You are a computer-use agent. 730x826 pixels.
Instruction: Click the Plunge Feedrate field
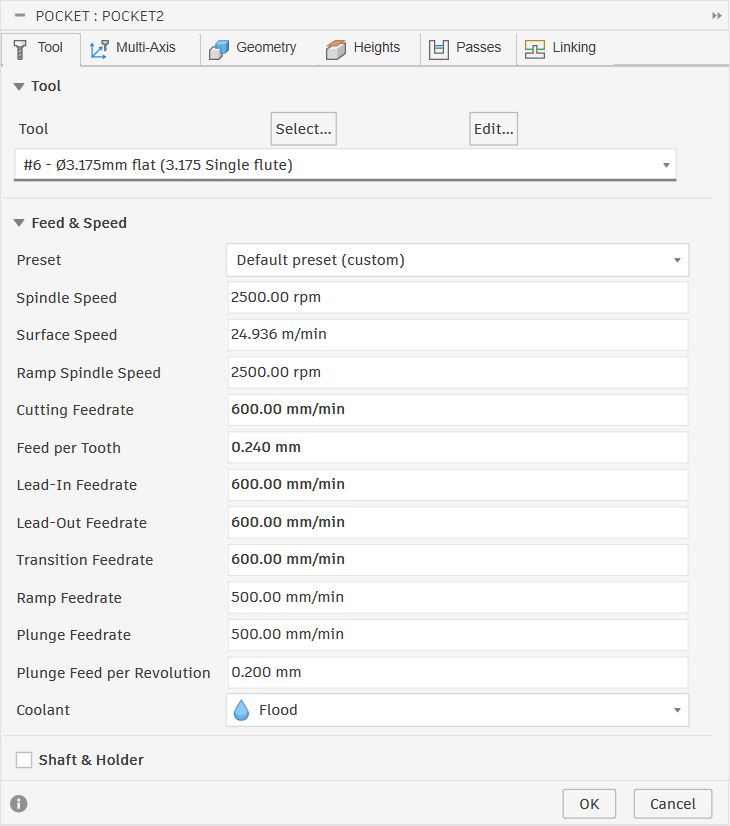click(458, 634)
